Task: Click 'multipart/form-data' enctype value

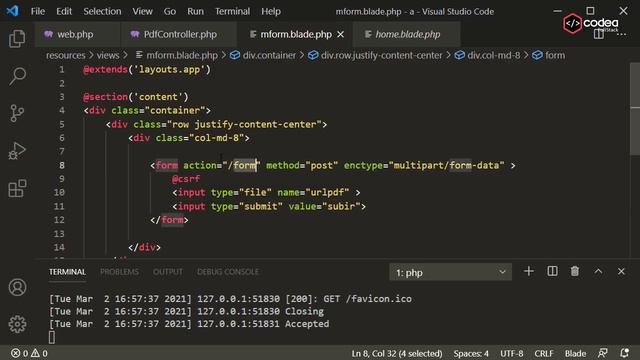Action: click(447, 165)
